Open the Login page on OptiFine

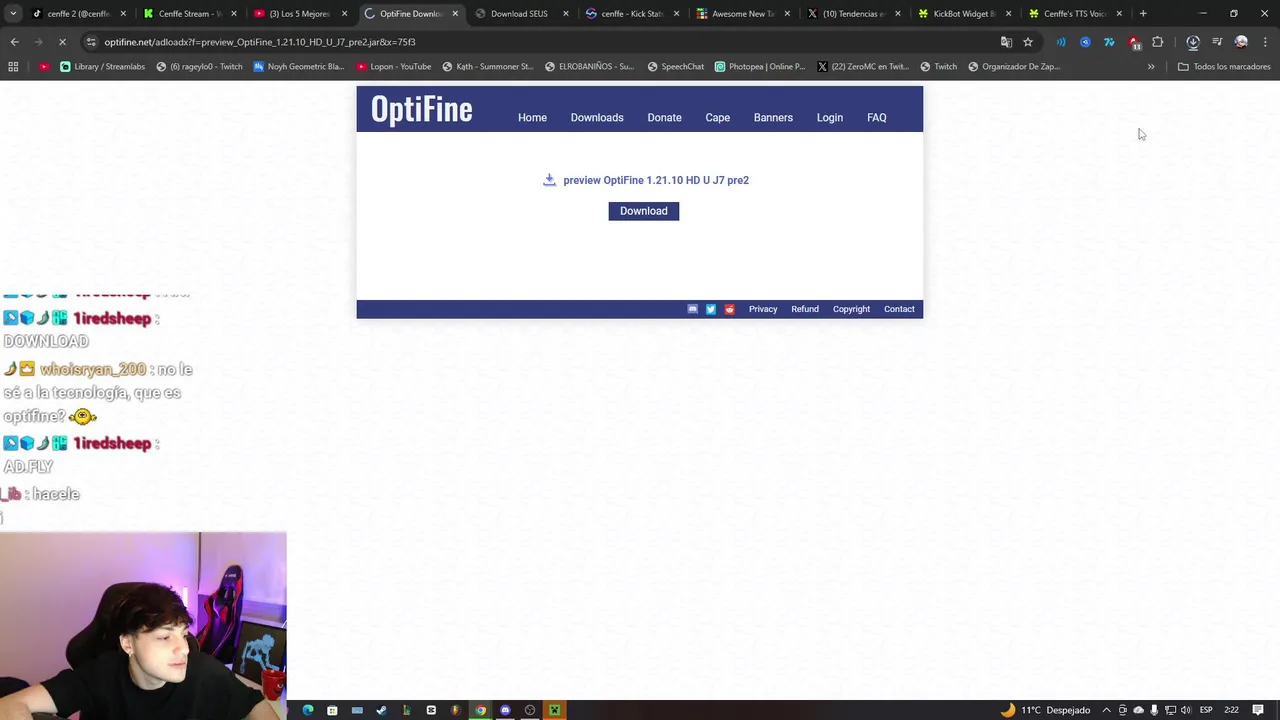(x=829, y=118)
